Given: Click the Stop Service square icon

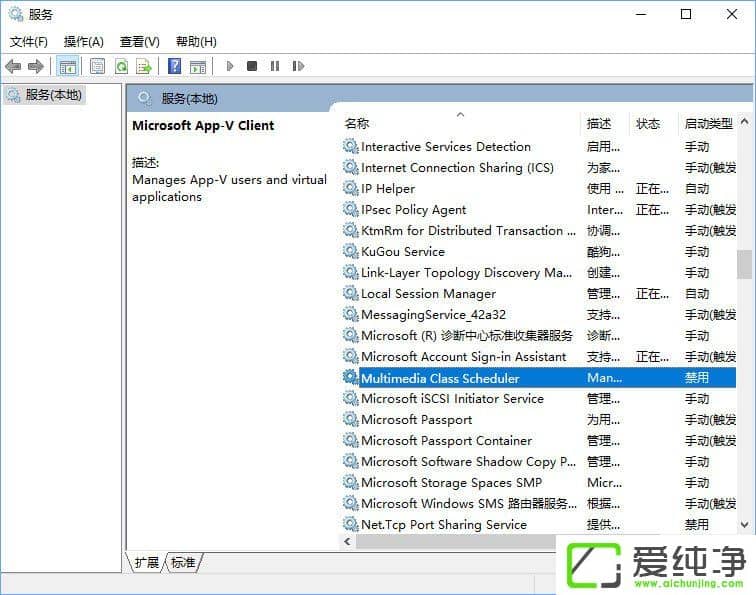Looking at the screenshot, I should click(252, 66).
